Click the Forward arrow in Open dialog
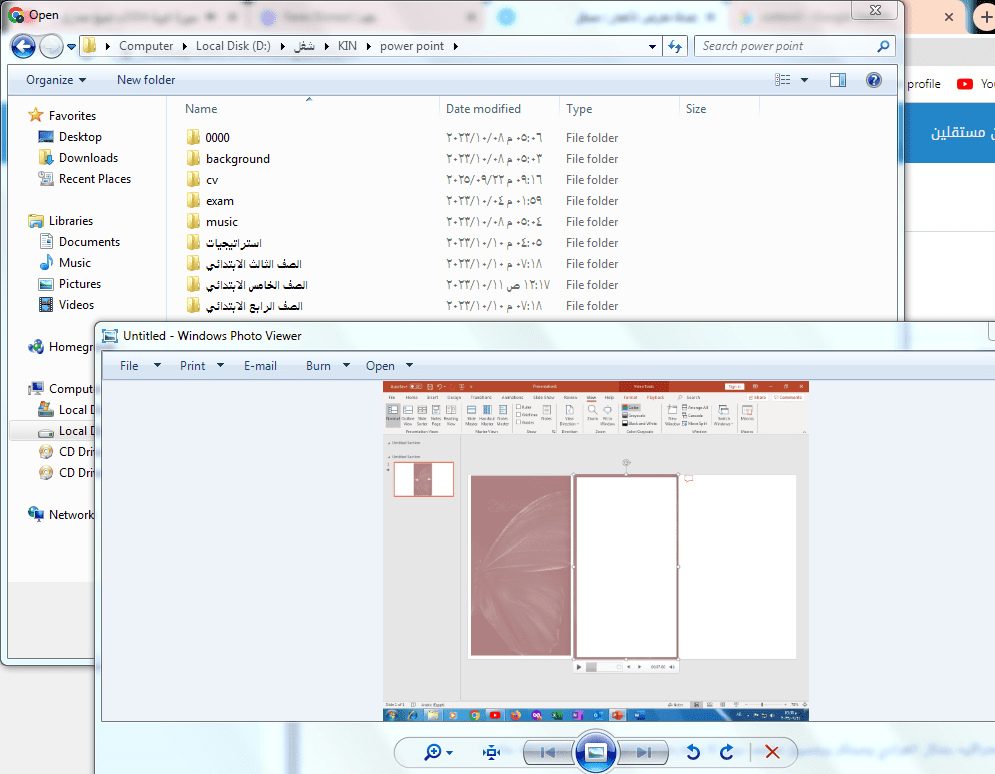Image resolution: width=995 pixels, height=774 pixels. (51, 46)
